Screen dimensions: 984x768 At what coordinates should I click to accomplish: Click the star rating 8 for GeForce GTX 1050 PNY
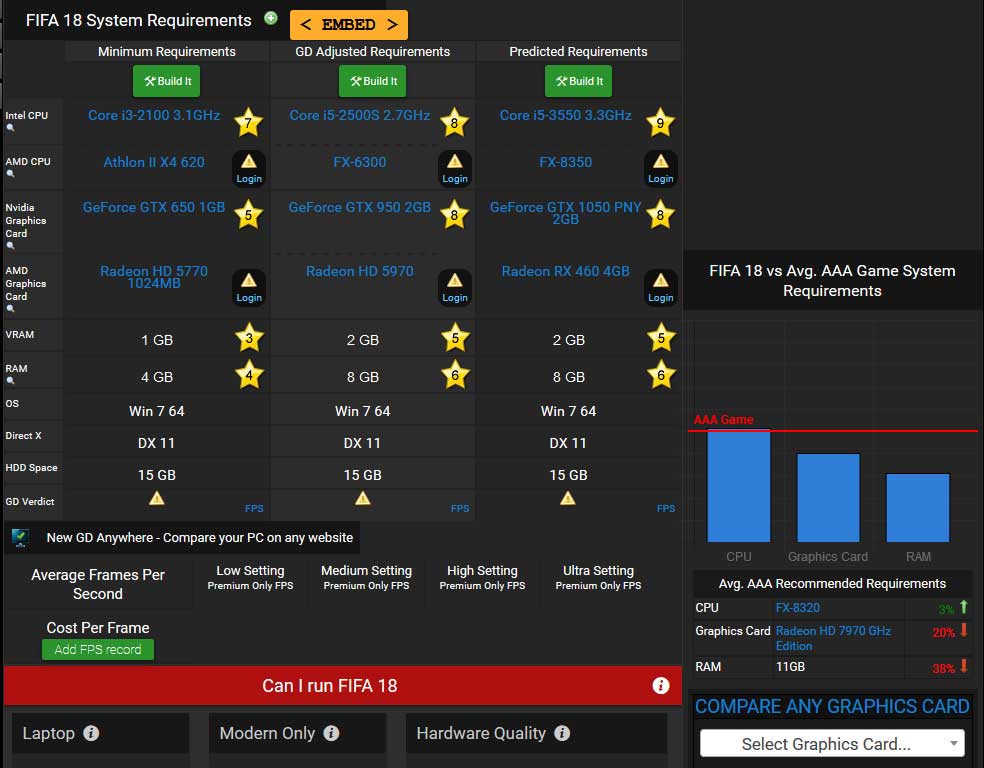(660, 215)
